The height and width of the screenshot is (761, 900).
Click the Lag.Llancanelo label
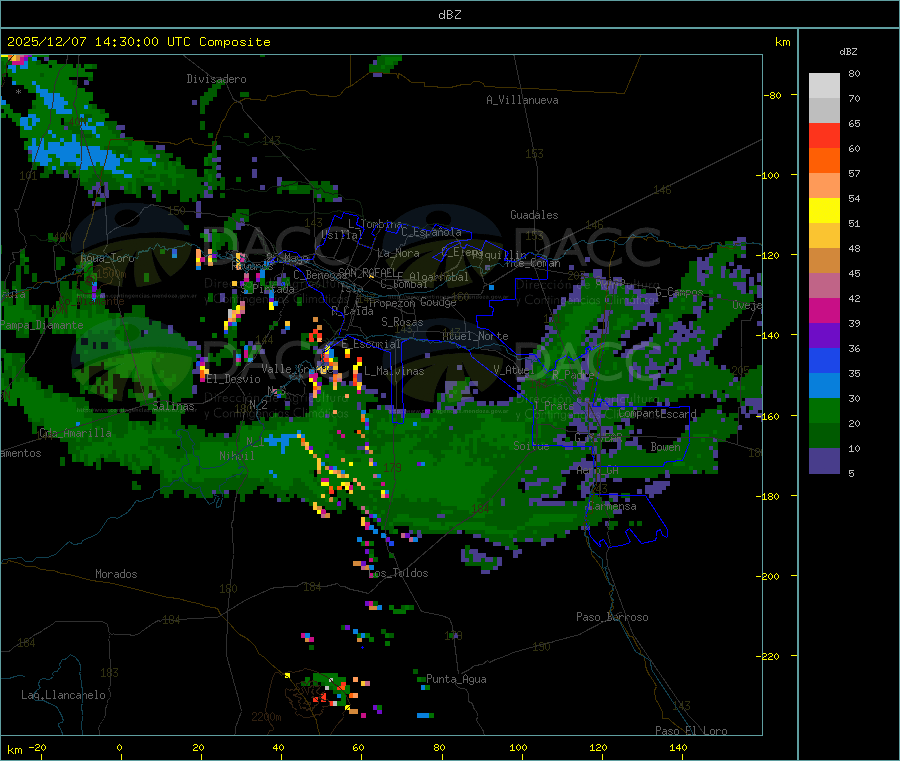pos(64,695)
